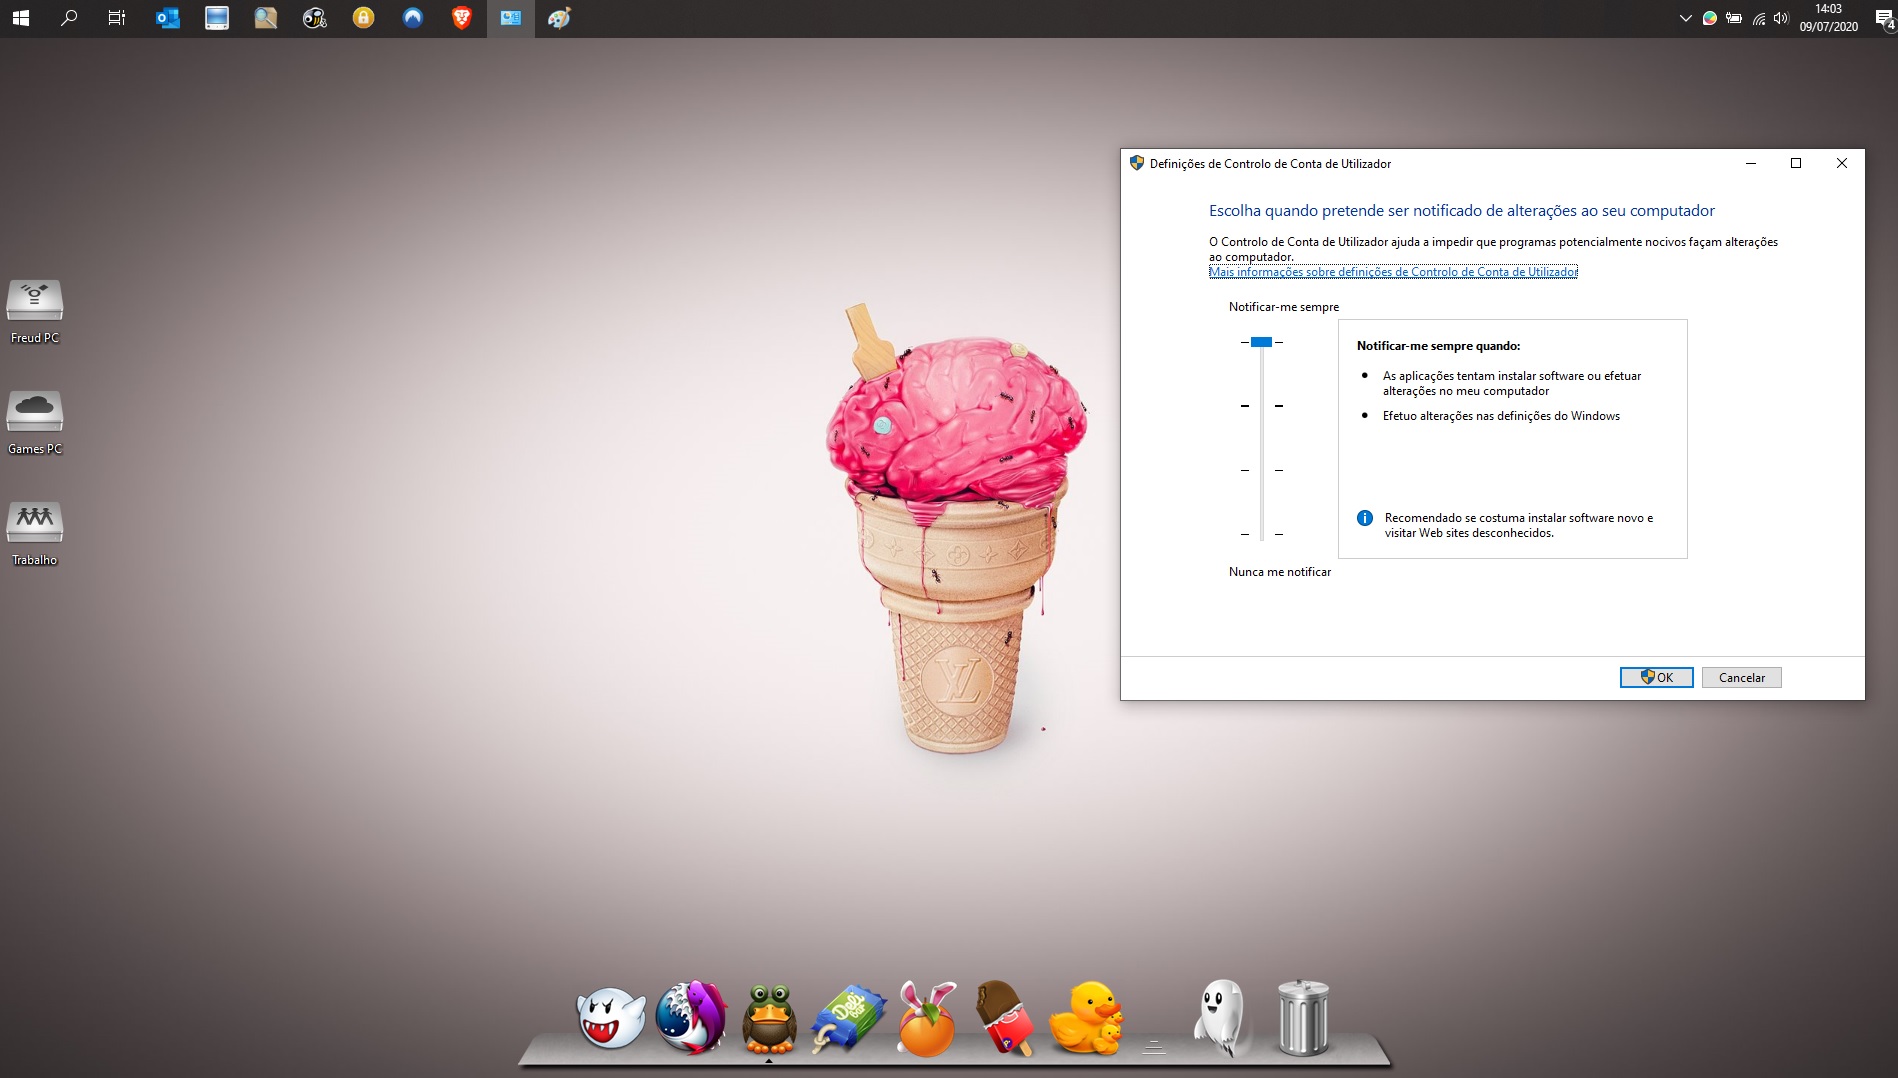Click the UAC notification level slider thumb
1898x1078 pixels.
pyautogui.click(x=1262, y=342)
